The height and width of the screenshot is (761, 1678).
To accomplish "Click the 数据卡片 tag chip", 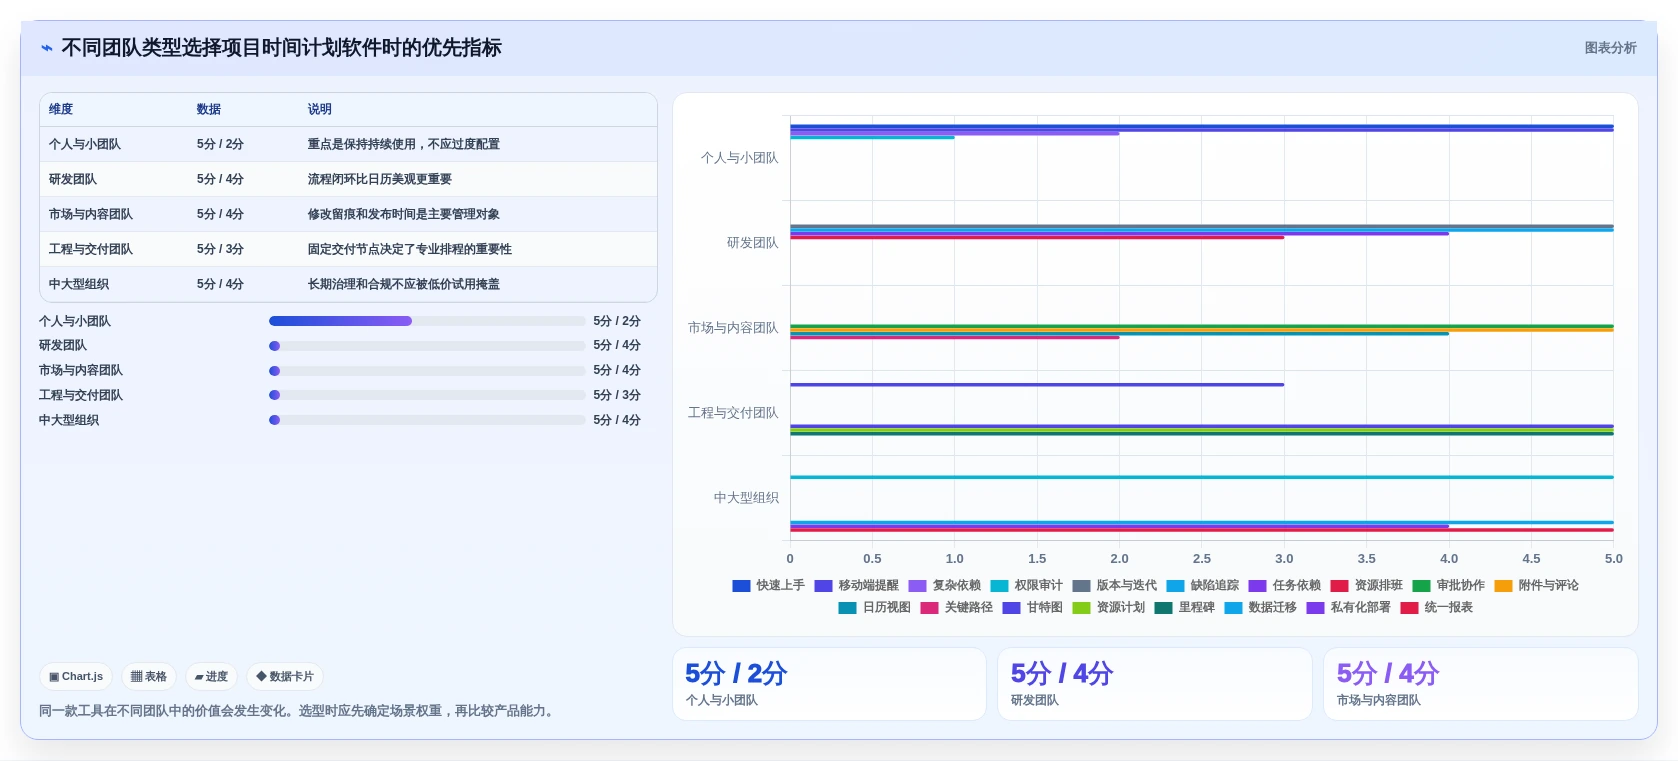I will (285, 677).
